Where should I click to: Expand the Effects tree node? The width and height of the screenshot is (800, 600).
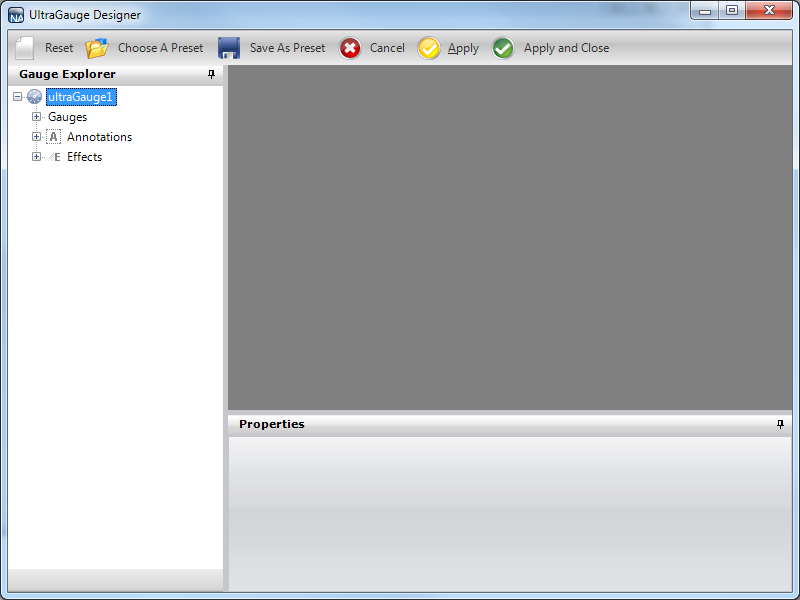[x=37, y=157]
